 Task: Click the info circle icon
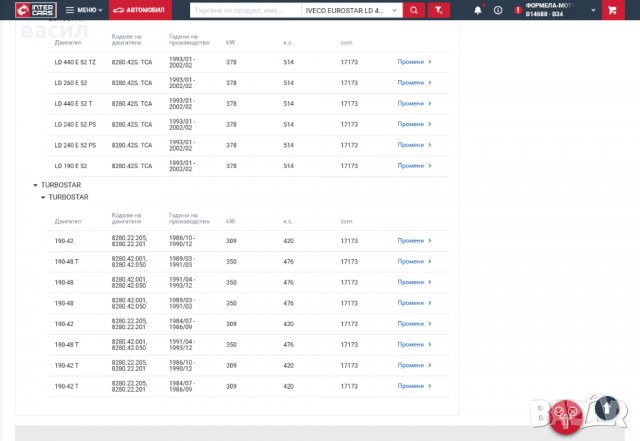(x=498, y=10)
